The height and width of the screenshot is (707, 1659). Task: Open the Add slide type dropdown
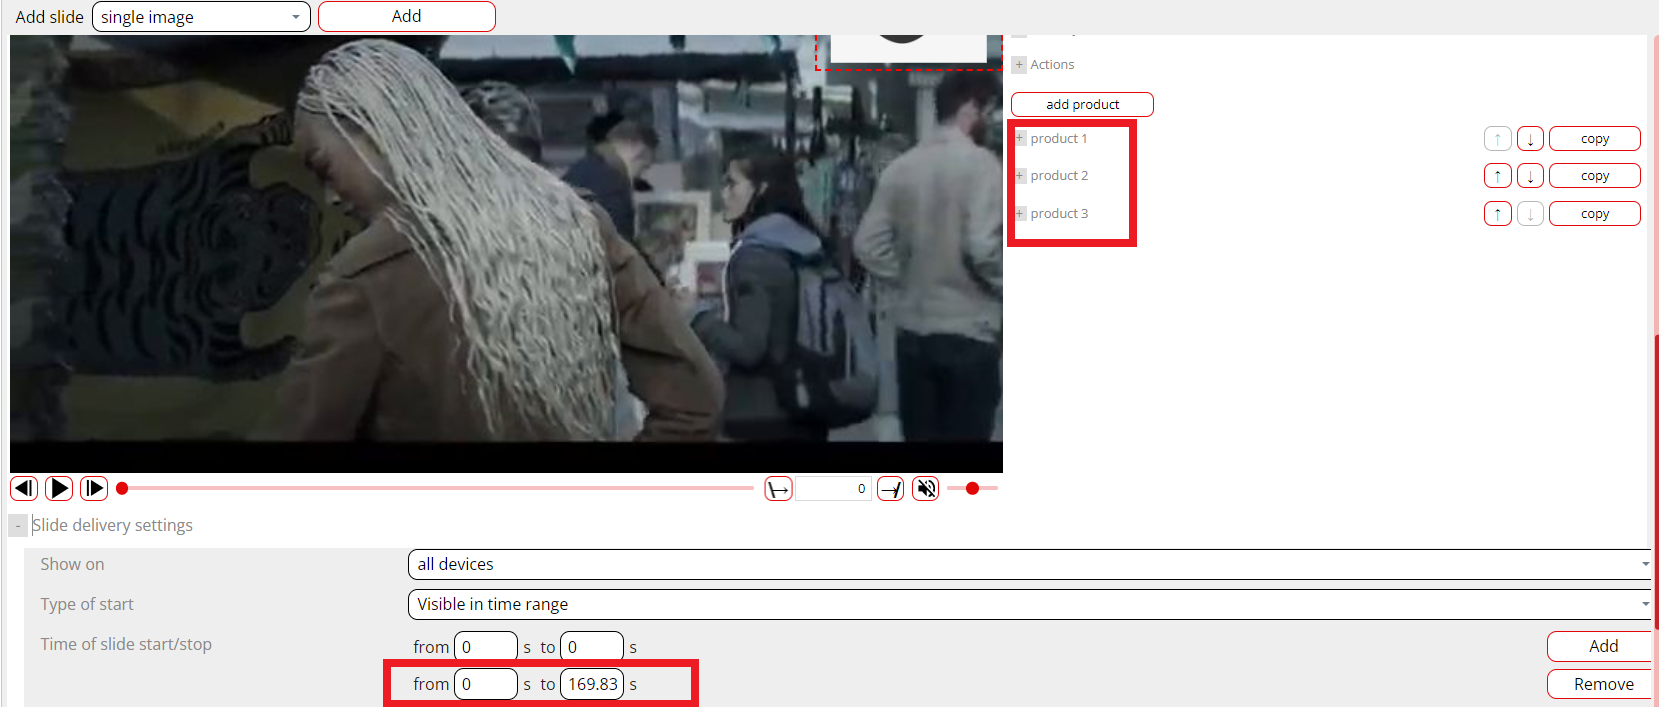click(x=201, y=17)
